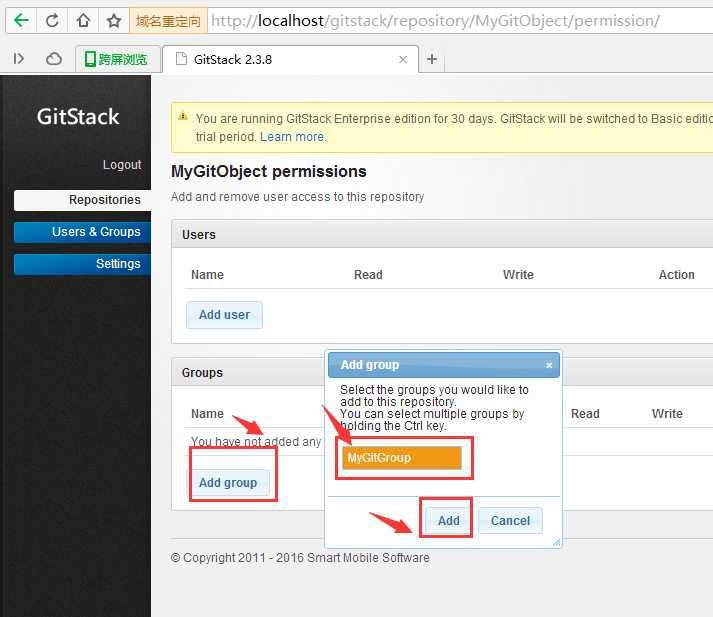
Task: Click the MyGitObject permissions heading
Action: (269, 171)
